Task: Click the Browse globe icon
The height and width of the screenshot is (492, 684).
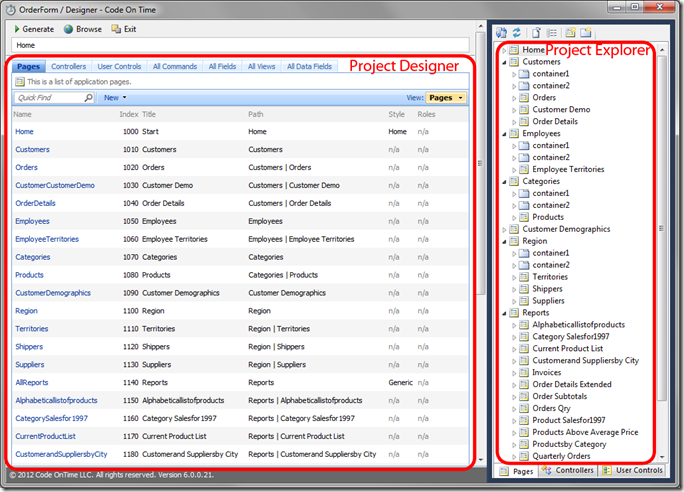Action: point(68,29)
